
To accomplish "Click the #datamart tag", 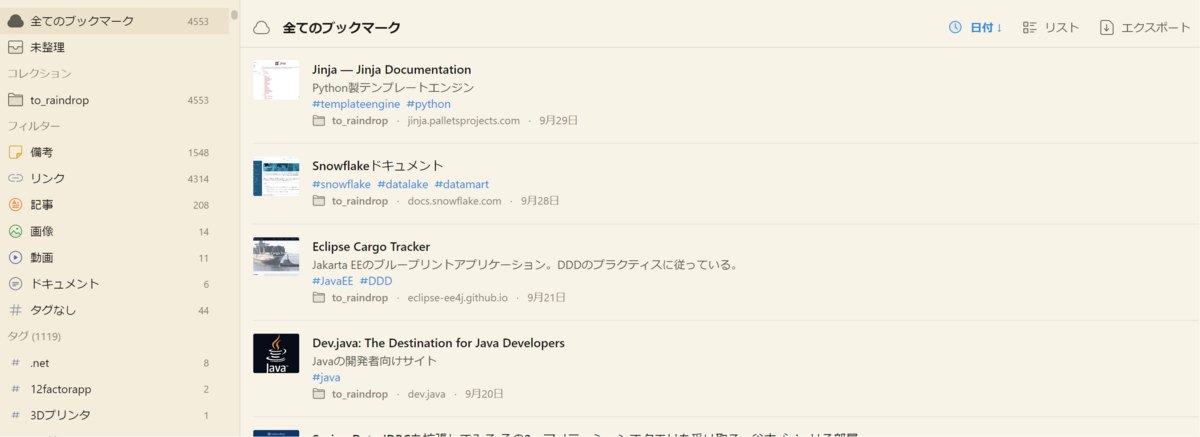I will point(462,184).
